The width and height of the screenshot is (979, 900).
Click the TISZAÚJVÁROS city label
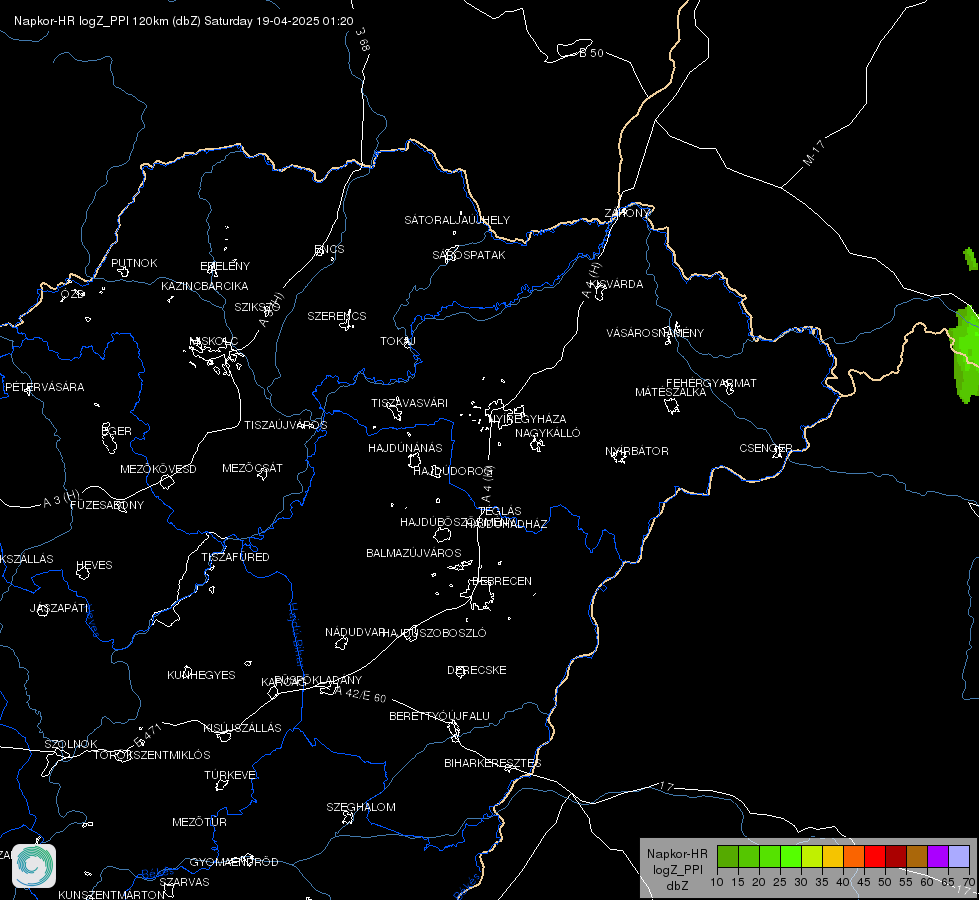[x=286, y=425]
